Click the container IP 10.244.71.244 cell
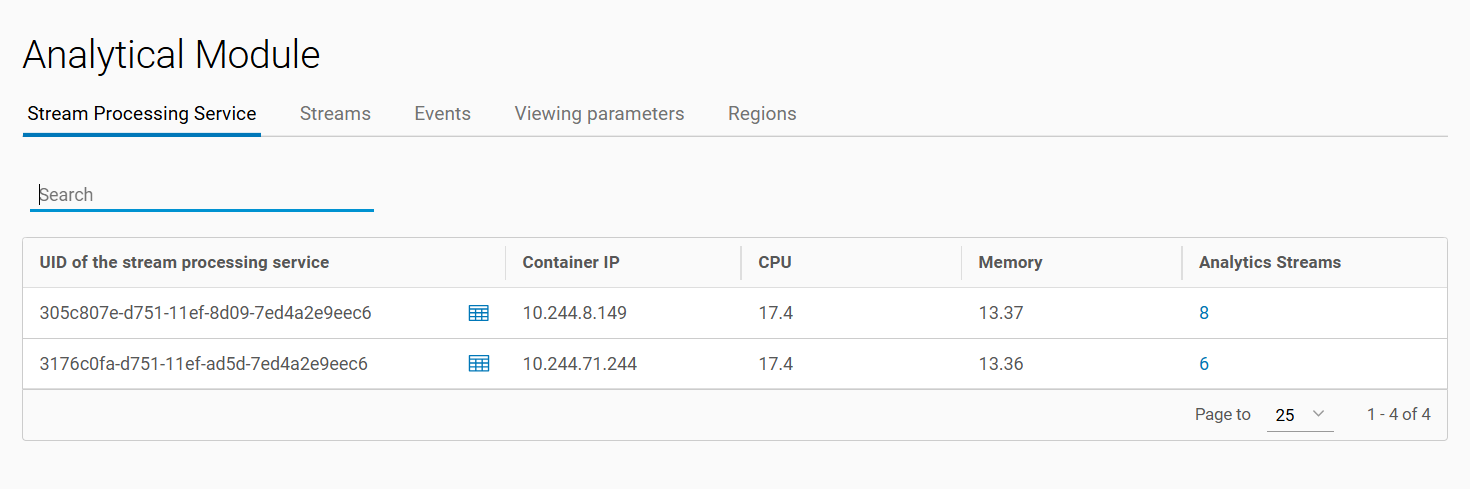Image resolution: width=1470 pixels, height=489 pixels. point(580,364)
